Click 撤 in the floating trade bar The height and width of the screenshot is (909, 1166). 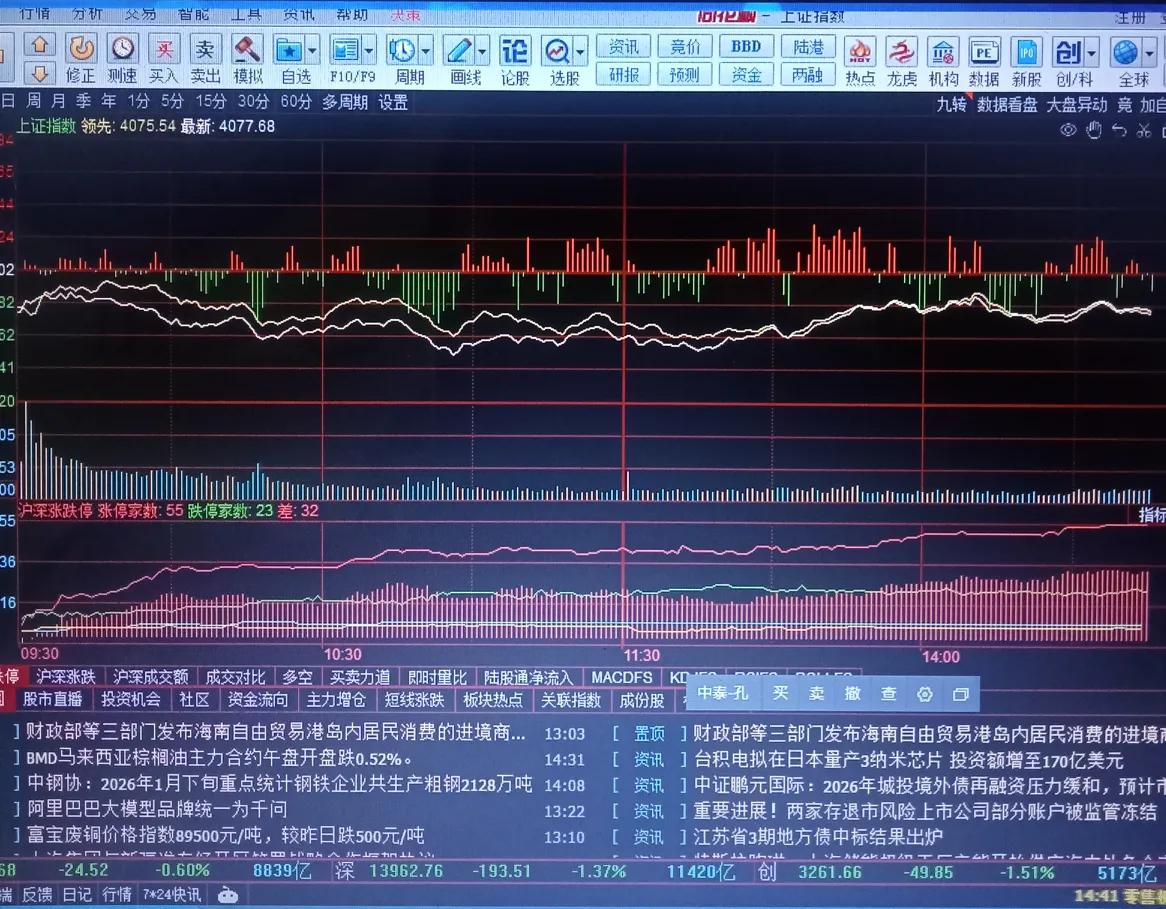coord(852,693)
